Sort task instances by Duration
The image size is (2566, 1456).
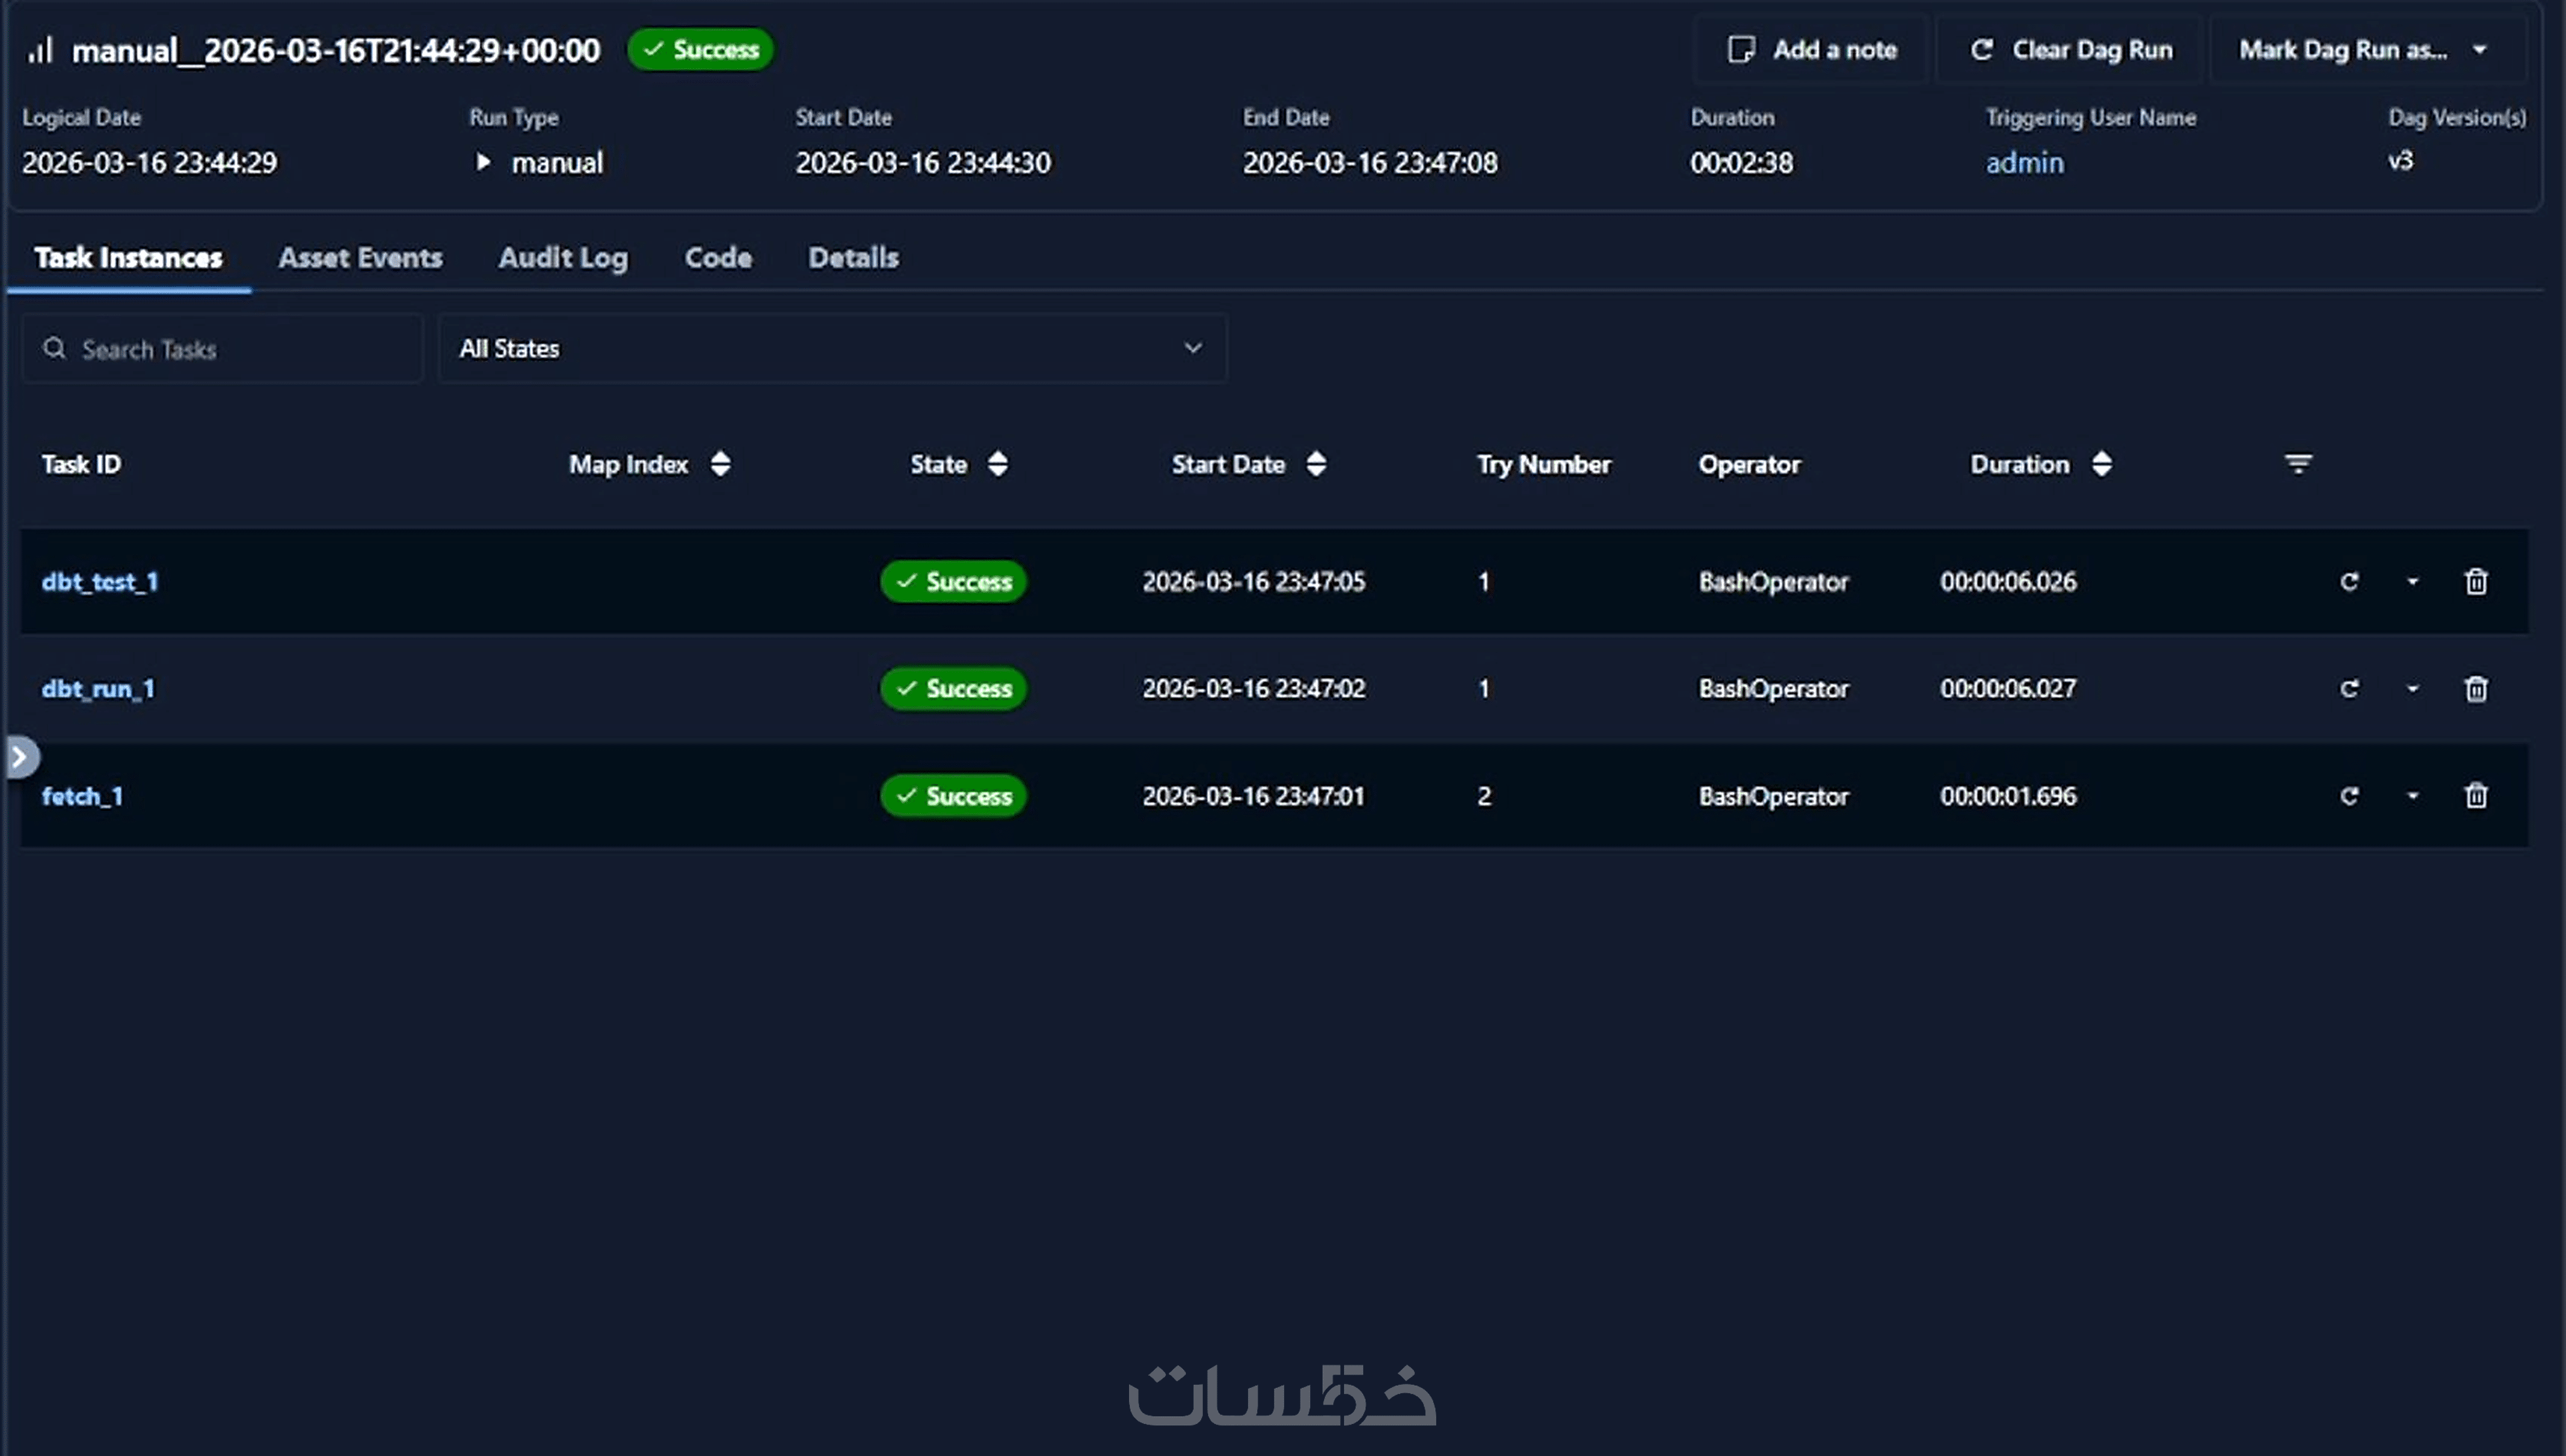pos(2101,464)
